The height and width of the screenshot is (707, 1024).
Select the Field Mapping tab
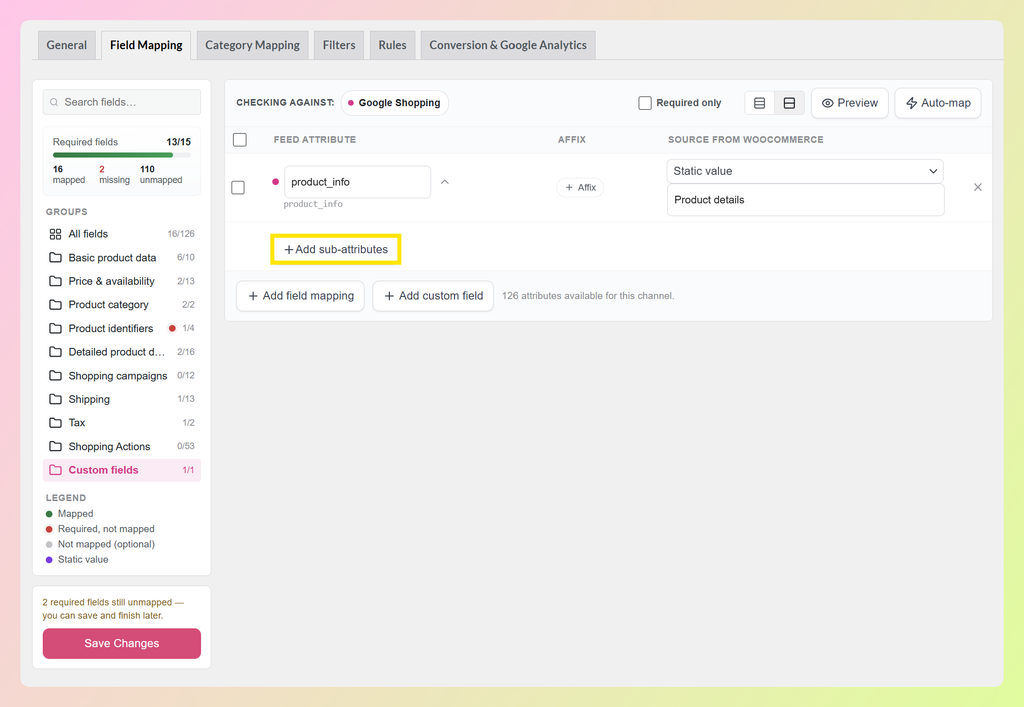(146, 45)
